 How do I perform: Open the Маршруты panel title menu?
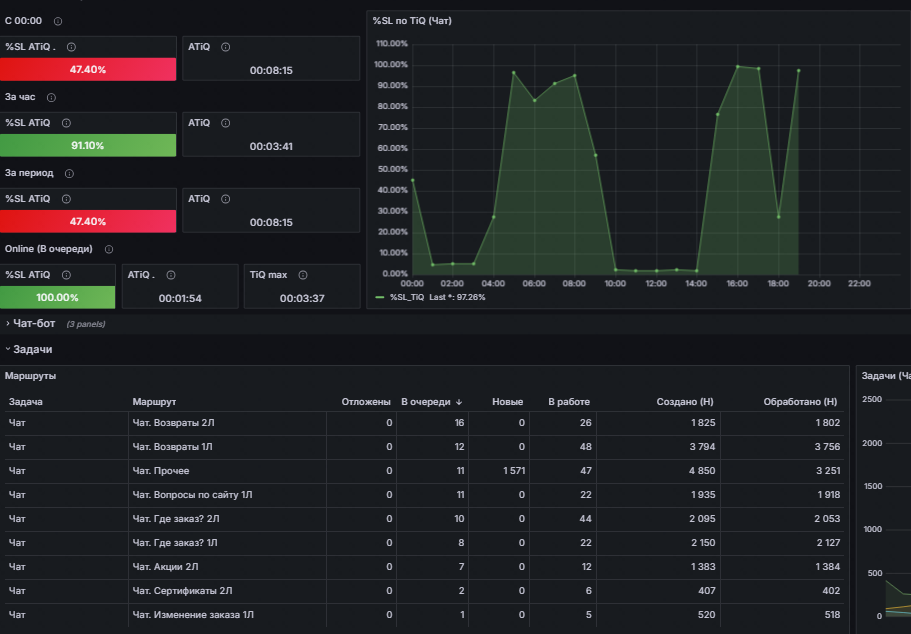pyautogui.click(x=30, y=376)
